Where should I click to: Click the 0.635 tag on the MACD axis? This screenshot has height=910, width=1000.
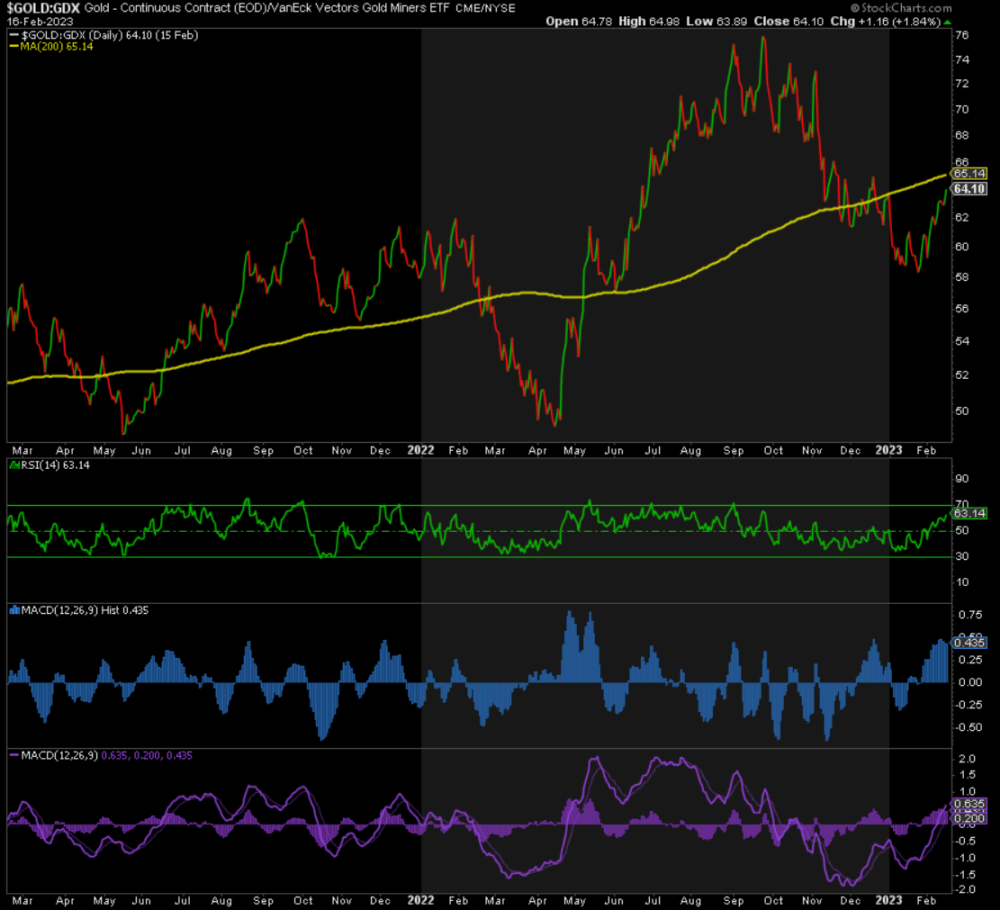(969, 804)
